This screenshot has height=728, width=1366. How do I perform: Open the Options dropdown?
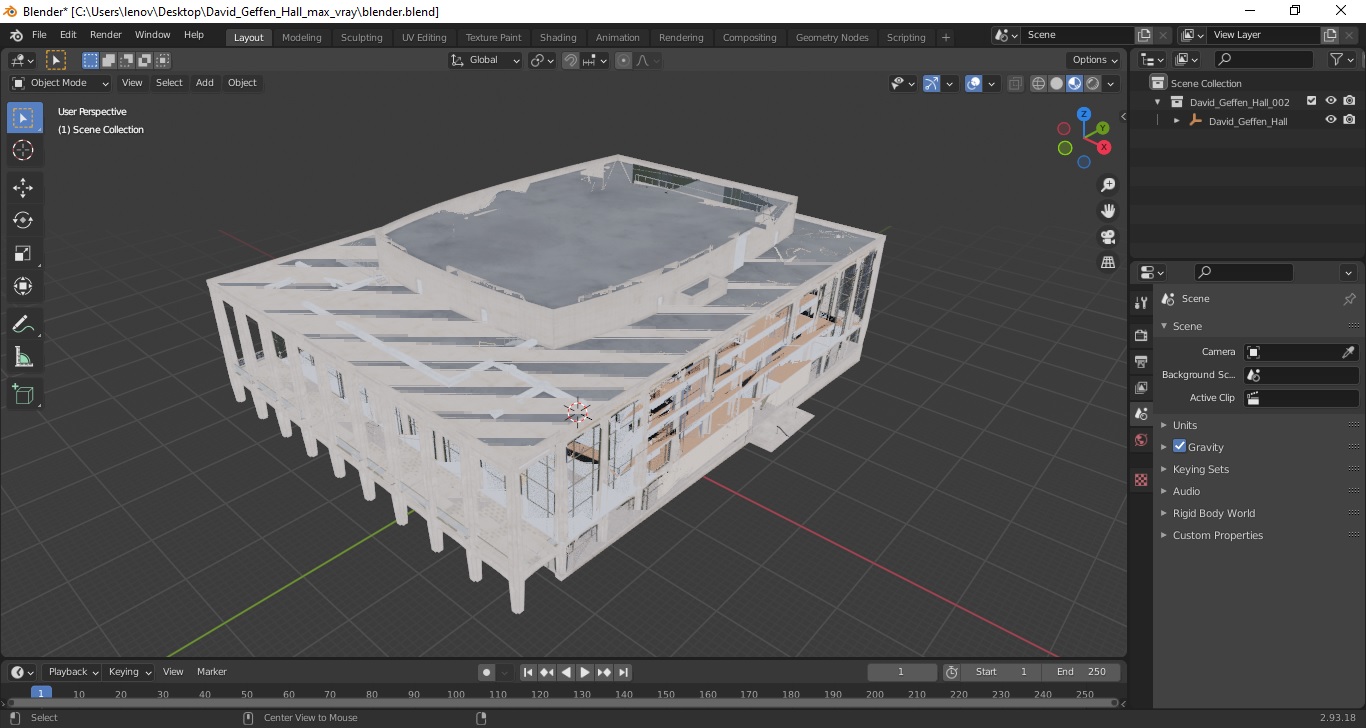point(1093,60)
